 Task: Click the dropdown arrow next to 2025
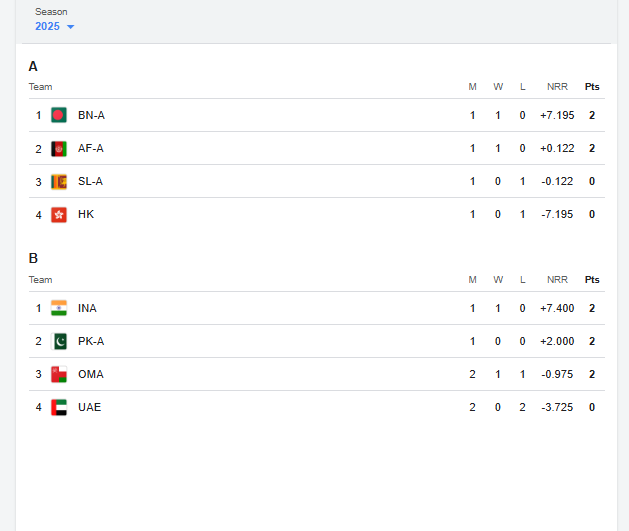tap(70, 27)
